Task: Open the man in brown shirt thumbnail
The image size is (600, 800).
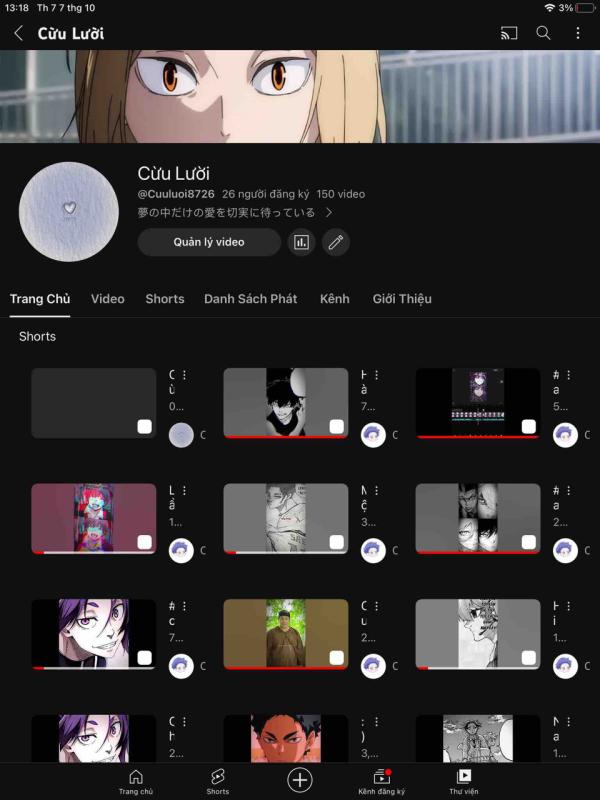Action: (286, 634)
